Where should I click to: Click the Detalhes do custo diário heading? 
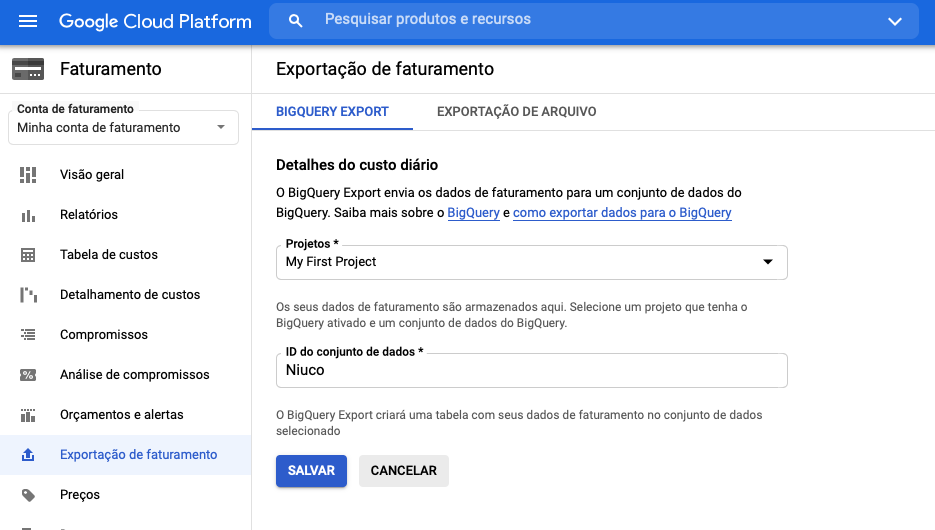[x=357, y=165]
